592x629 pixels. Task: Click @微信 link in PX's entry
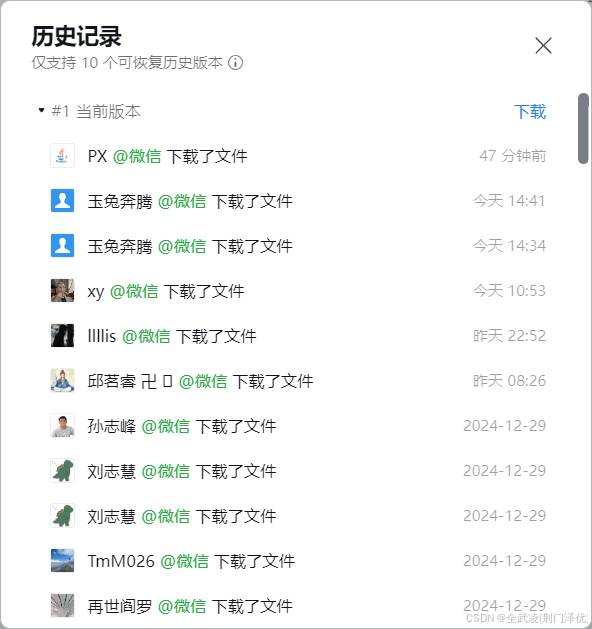pos(137,156)
